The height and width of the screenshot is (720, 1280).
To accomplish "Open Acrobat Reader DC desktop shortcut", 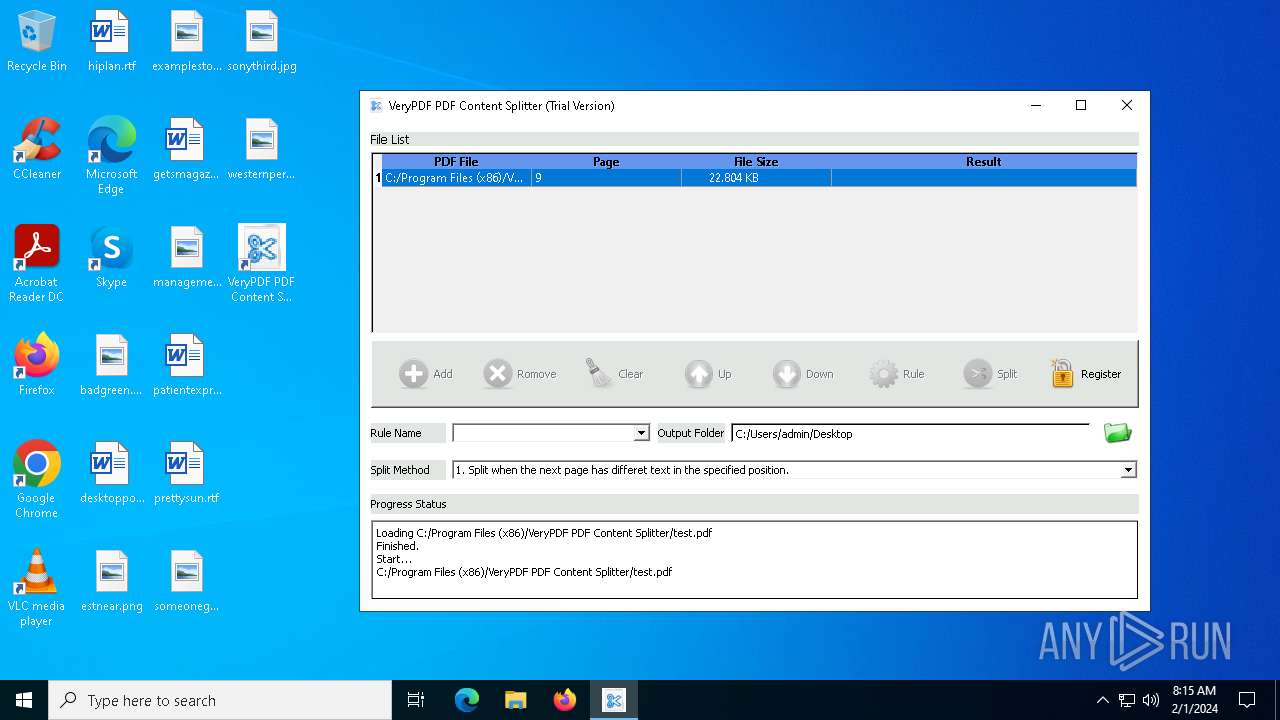I will (37, 264).
